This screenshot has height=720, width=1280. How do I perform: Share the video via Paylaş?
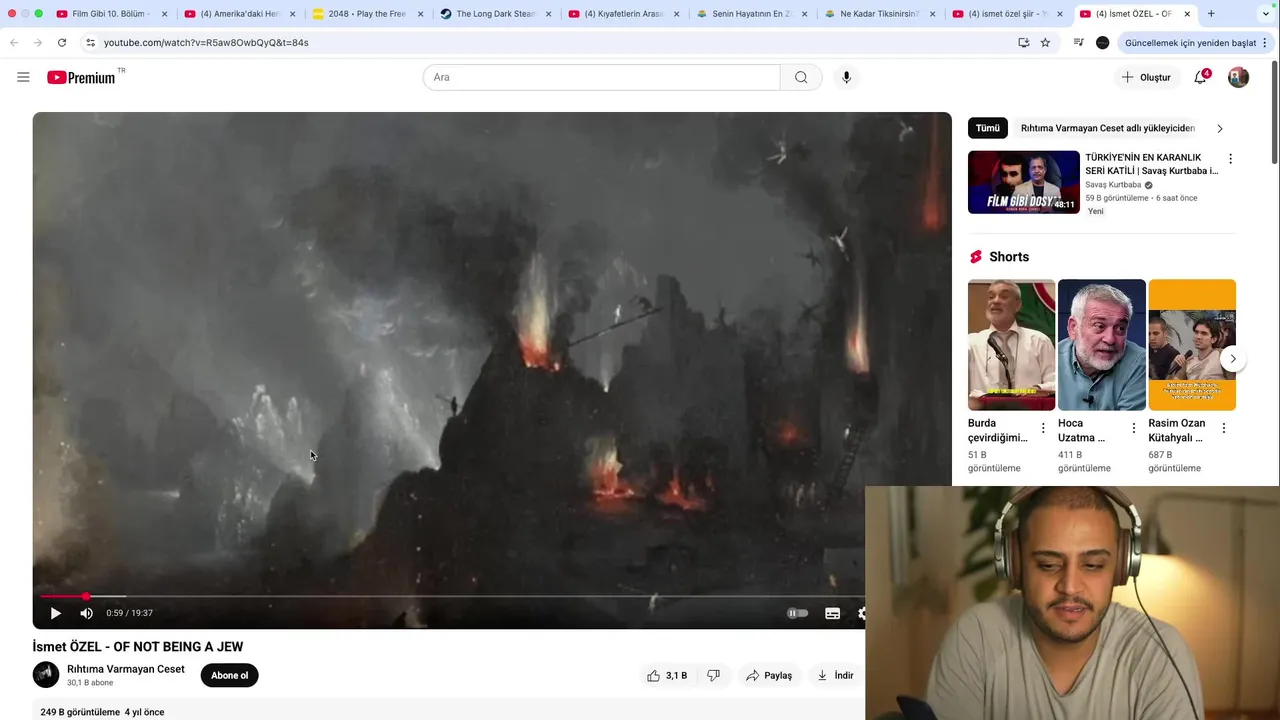pyautogui.click(x=769, y=675)
